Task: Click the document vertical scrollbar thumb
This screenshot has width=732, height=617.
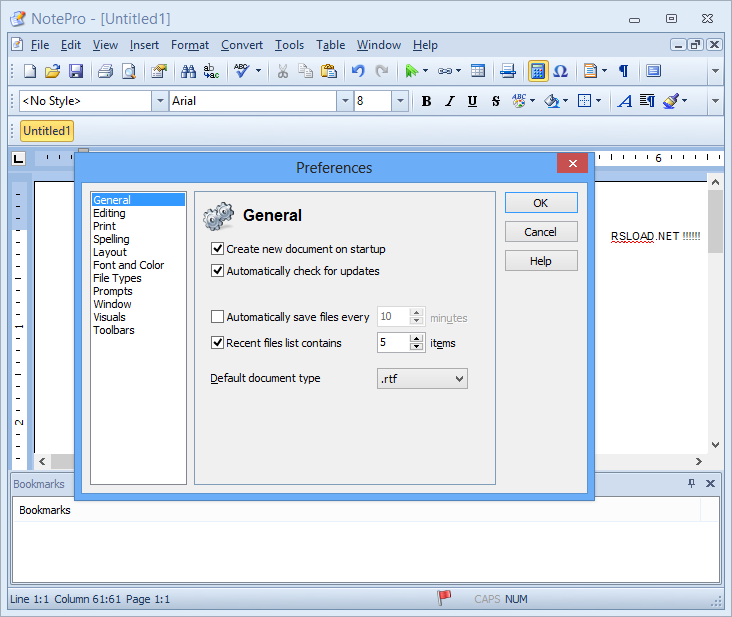Action: (x=715, y=221)
